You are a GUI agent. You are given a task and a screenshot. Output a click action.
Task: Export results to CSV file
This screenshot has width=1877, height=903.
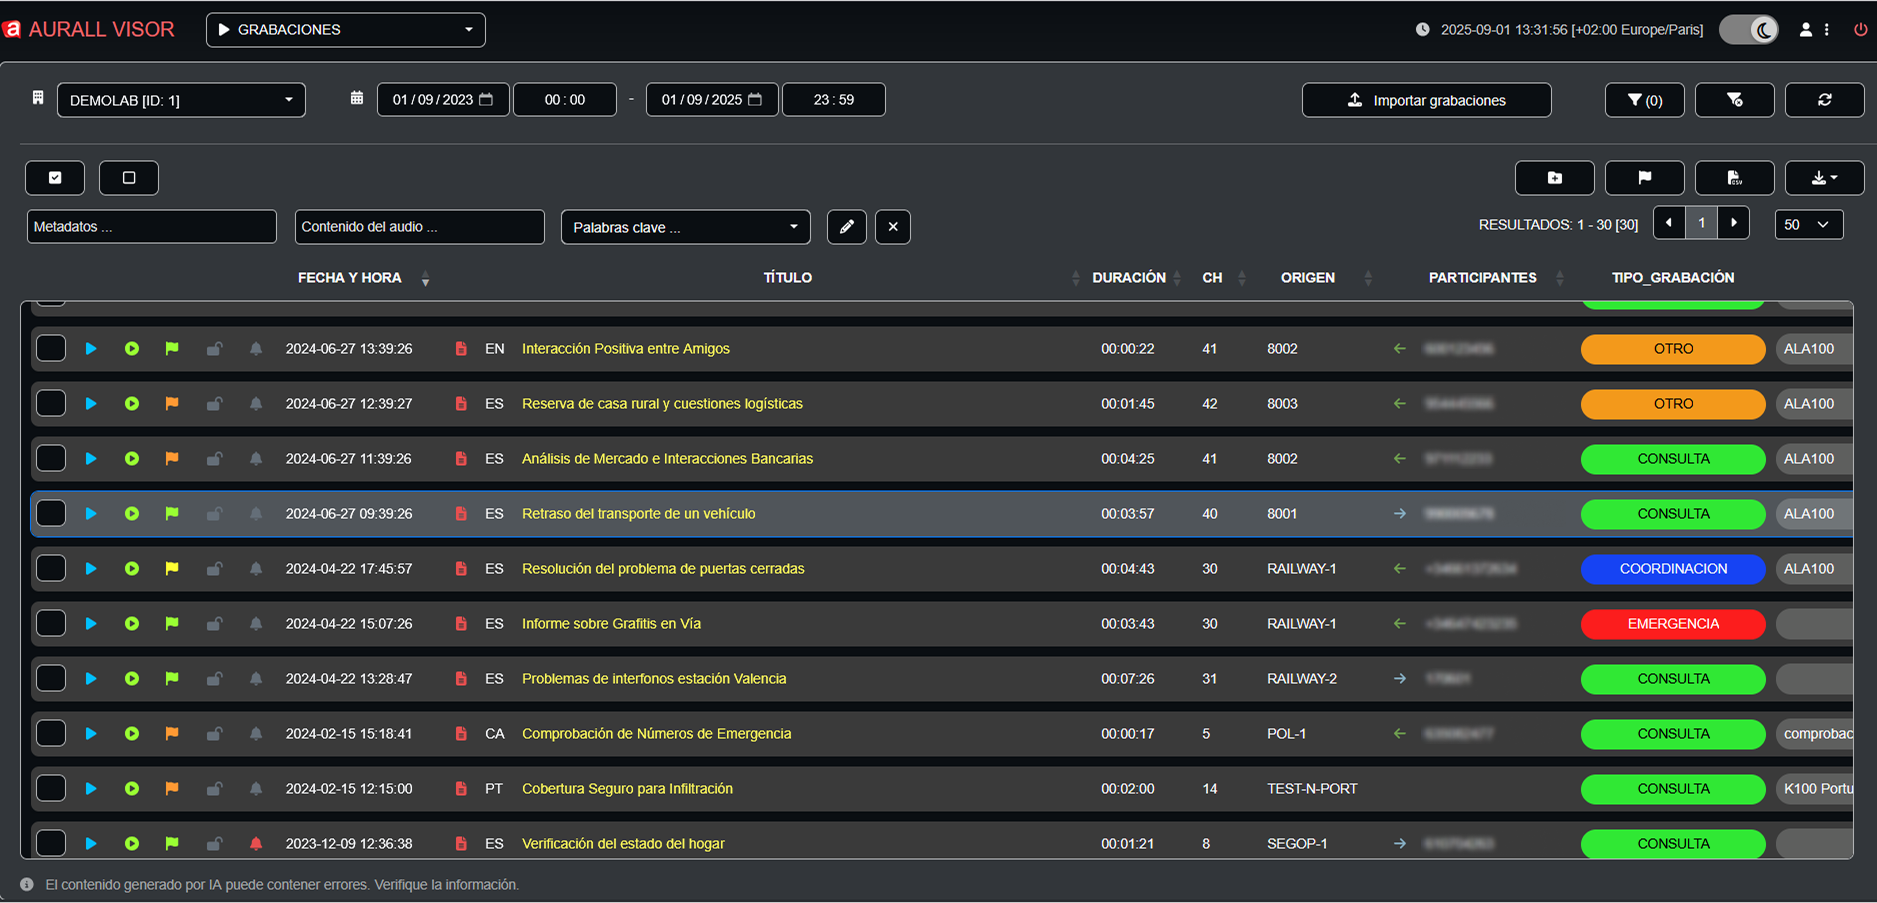pos(1734,178)
